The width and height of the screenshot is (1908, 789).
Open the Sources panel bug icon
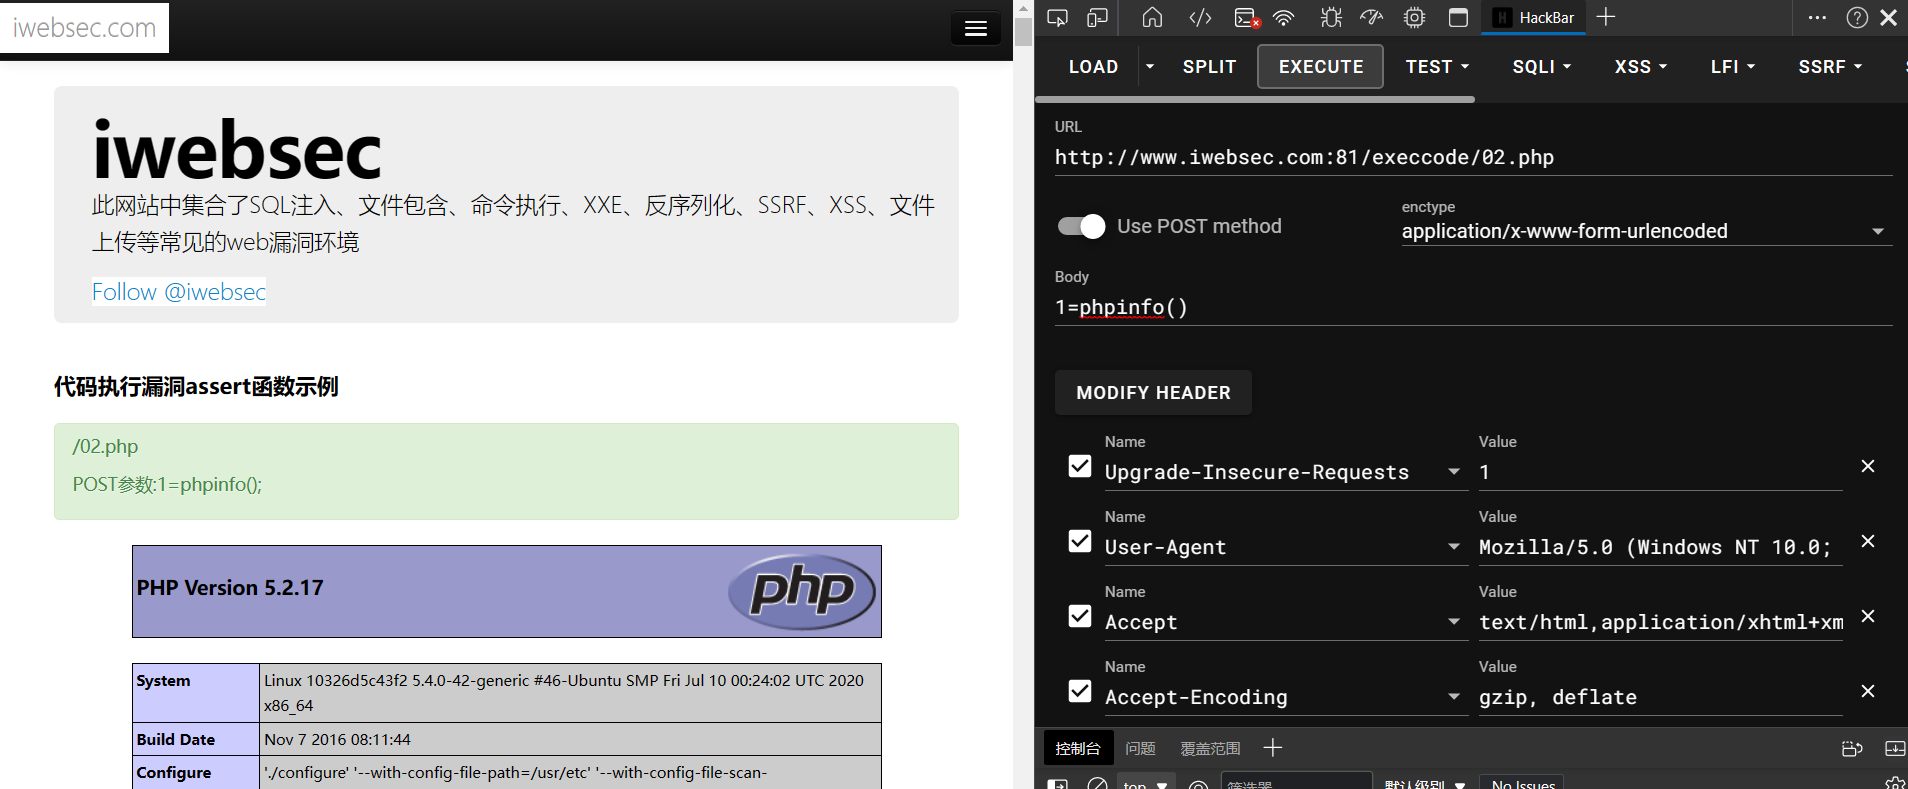coord(1331,18)
